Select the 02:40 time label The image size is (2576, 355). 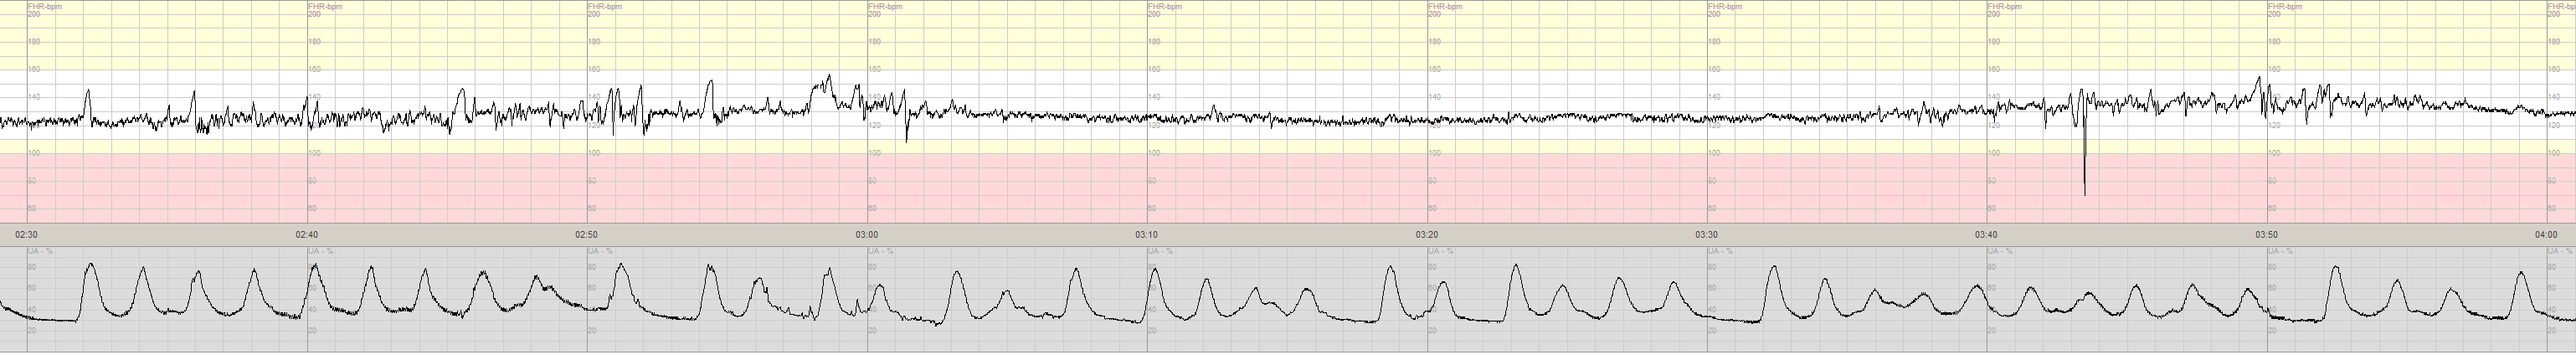pos(307,235)
